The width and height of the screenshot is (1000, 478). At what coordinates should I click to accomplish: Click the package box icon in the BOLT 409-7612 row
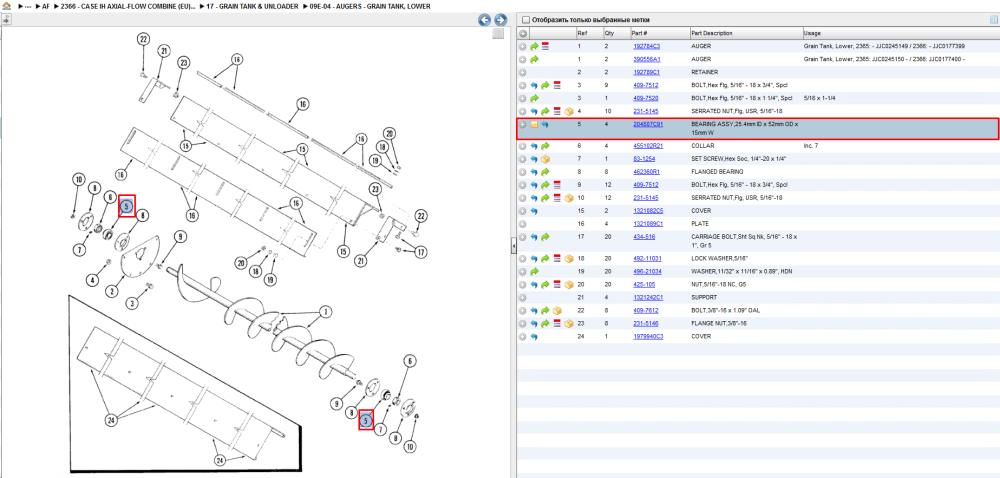pyautogui.click(x=557, y=310)
